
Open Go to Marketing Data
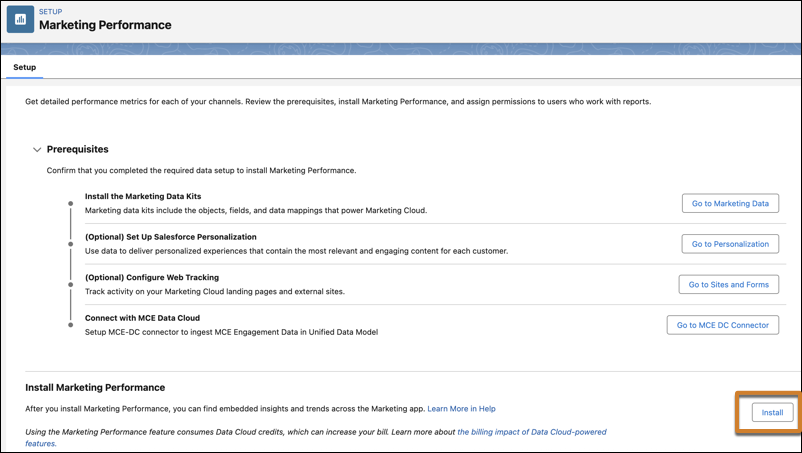tap(730, 203)
